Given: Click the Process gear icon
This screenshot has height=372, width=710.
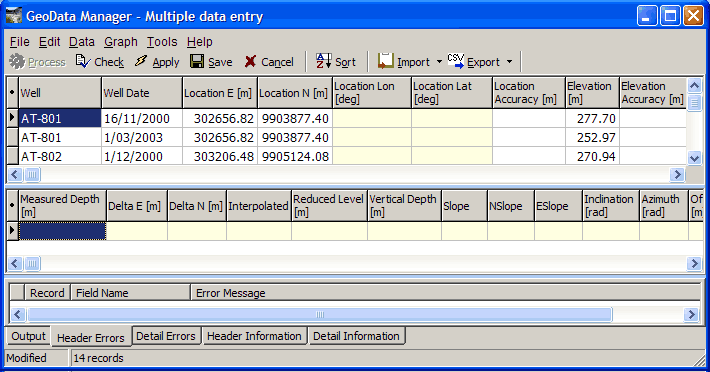Looking at the screenshot, I should [x=17, y=62].
